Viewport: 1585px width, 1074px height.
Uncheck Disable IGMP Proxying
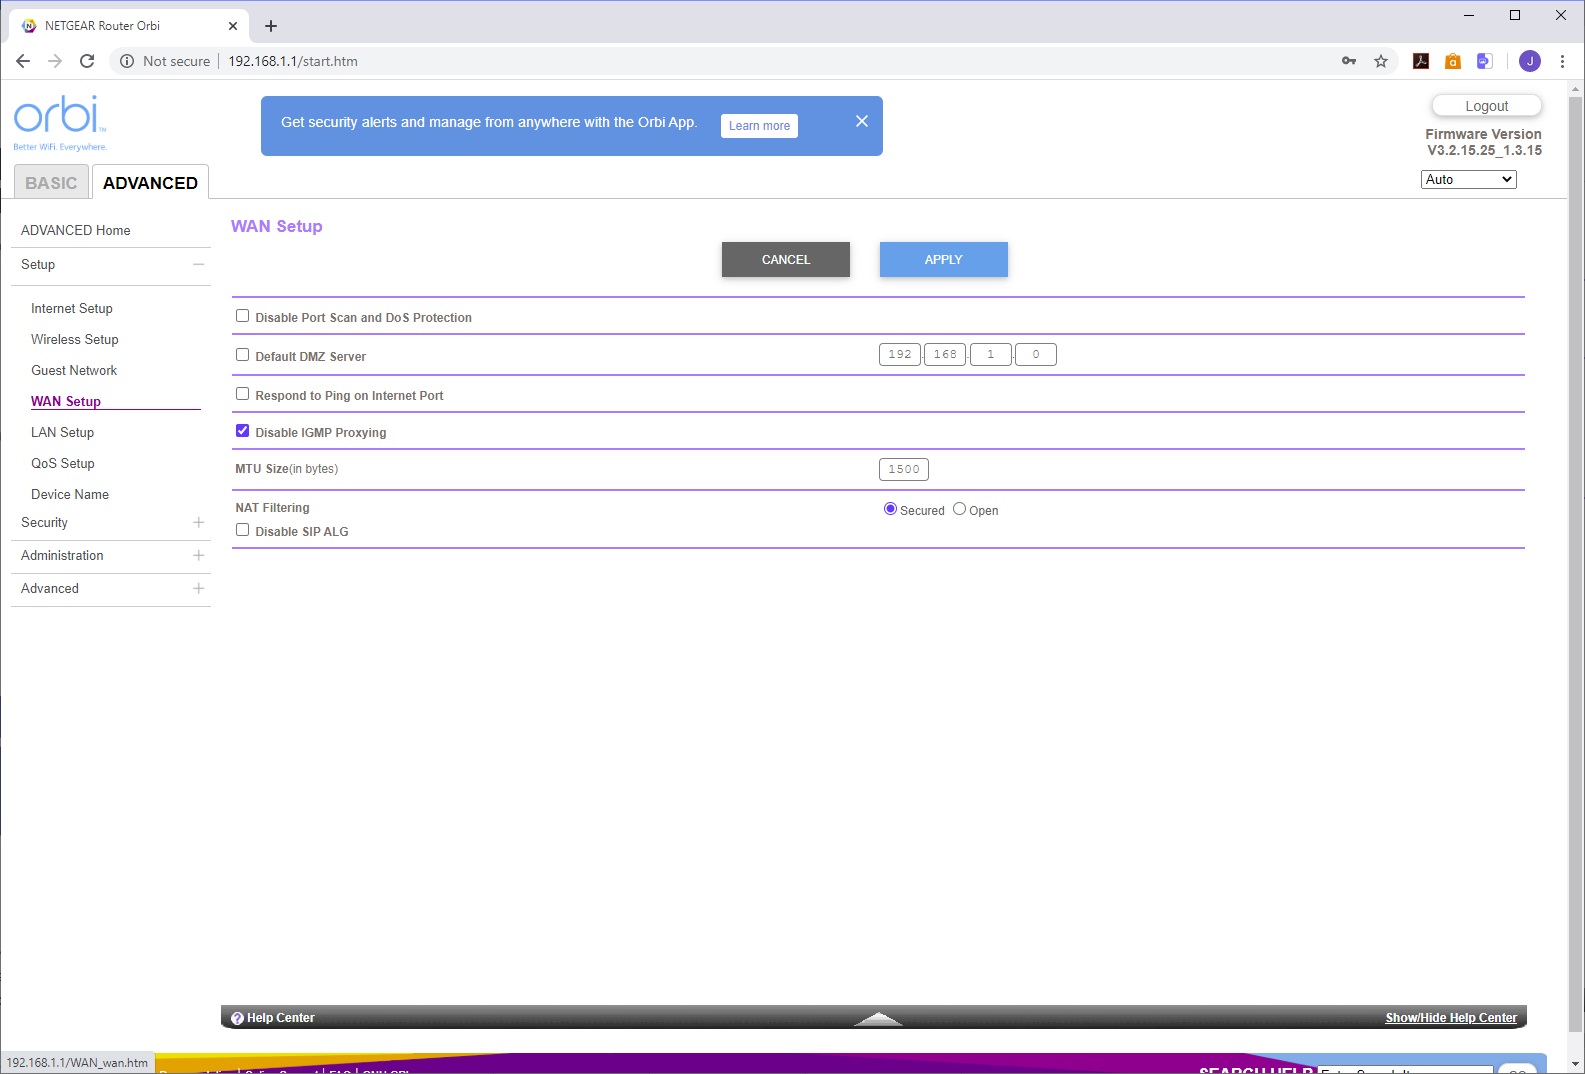tap(242, 431)
